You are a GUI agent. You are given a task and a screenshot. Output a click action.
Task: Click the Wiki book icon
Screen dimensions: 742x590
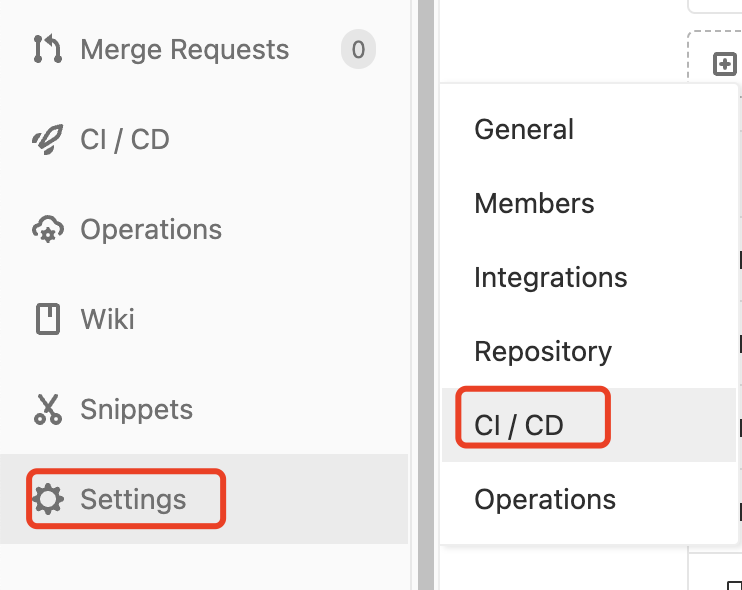47,319
